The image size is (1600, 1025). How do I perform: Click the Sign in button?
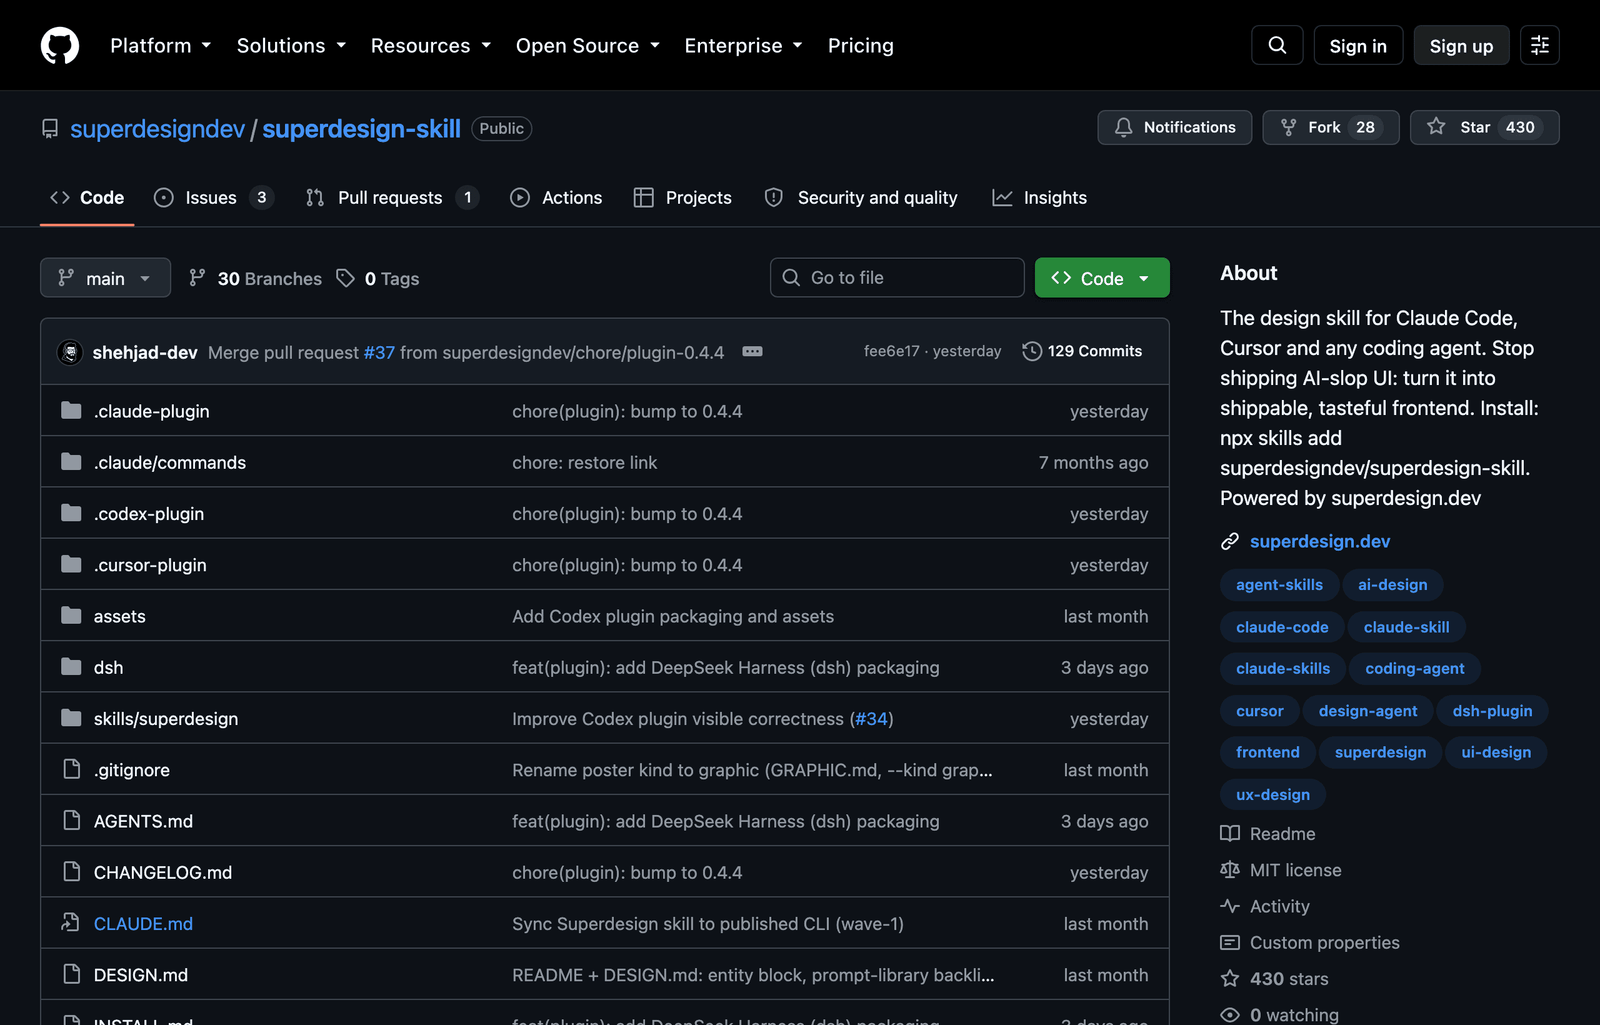[x=1358, y=46]
